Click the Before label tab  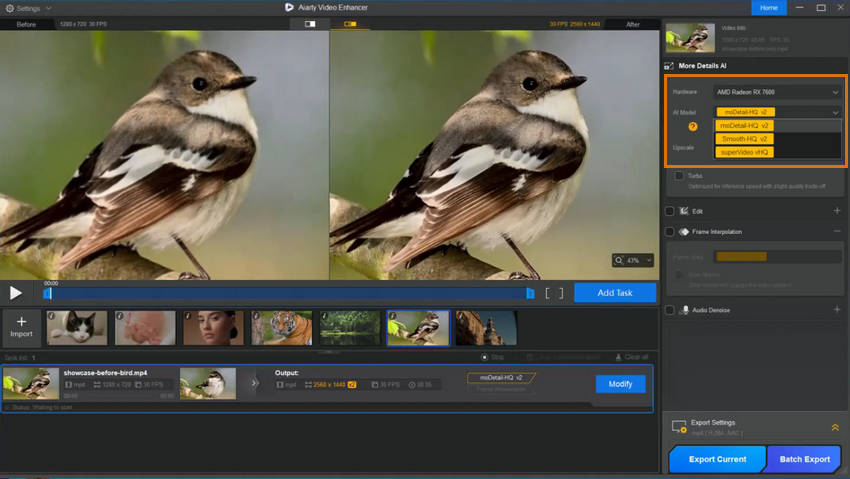click(26, 24)
